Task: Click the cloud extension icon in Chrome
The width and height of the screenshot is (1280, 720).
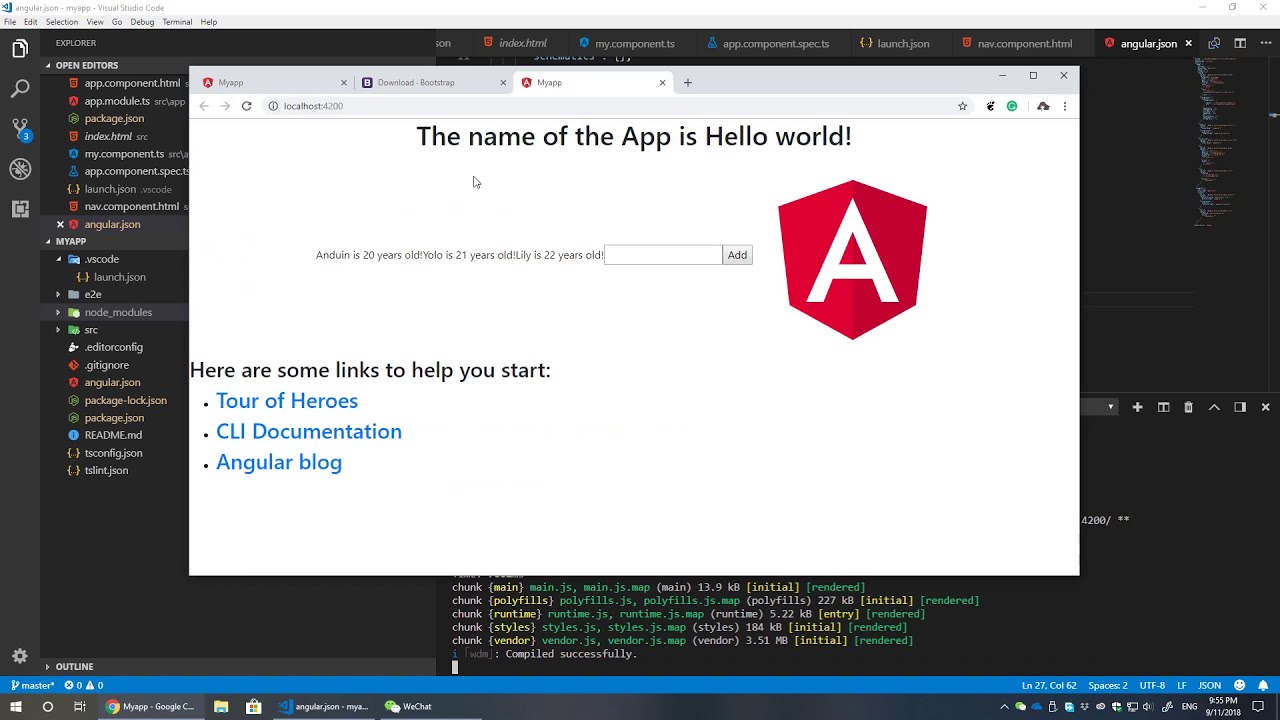Action: 1043,106
